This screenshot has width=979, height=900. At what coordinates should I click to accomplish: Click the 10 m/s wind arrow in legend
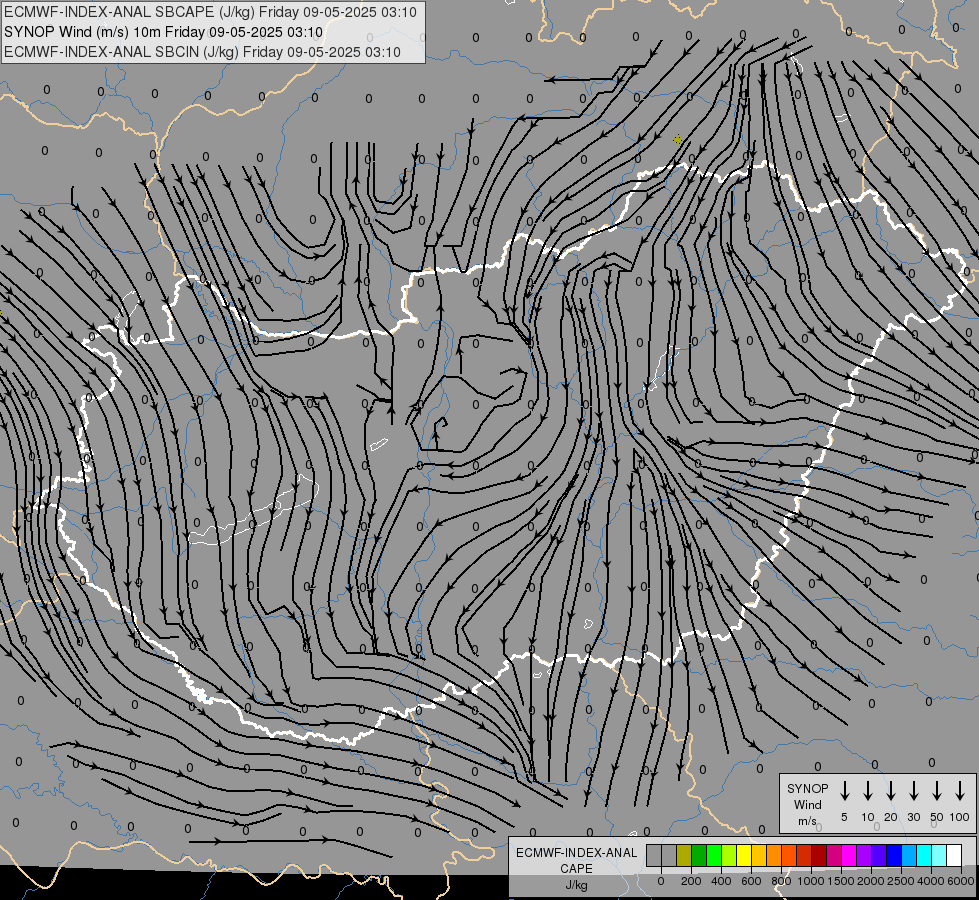click(868, 791)
